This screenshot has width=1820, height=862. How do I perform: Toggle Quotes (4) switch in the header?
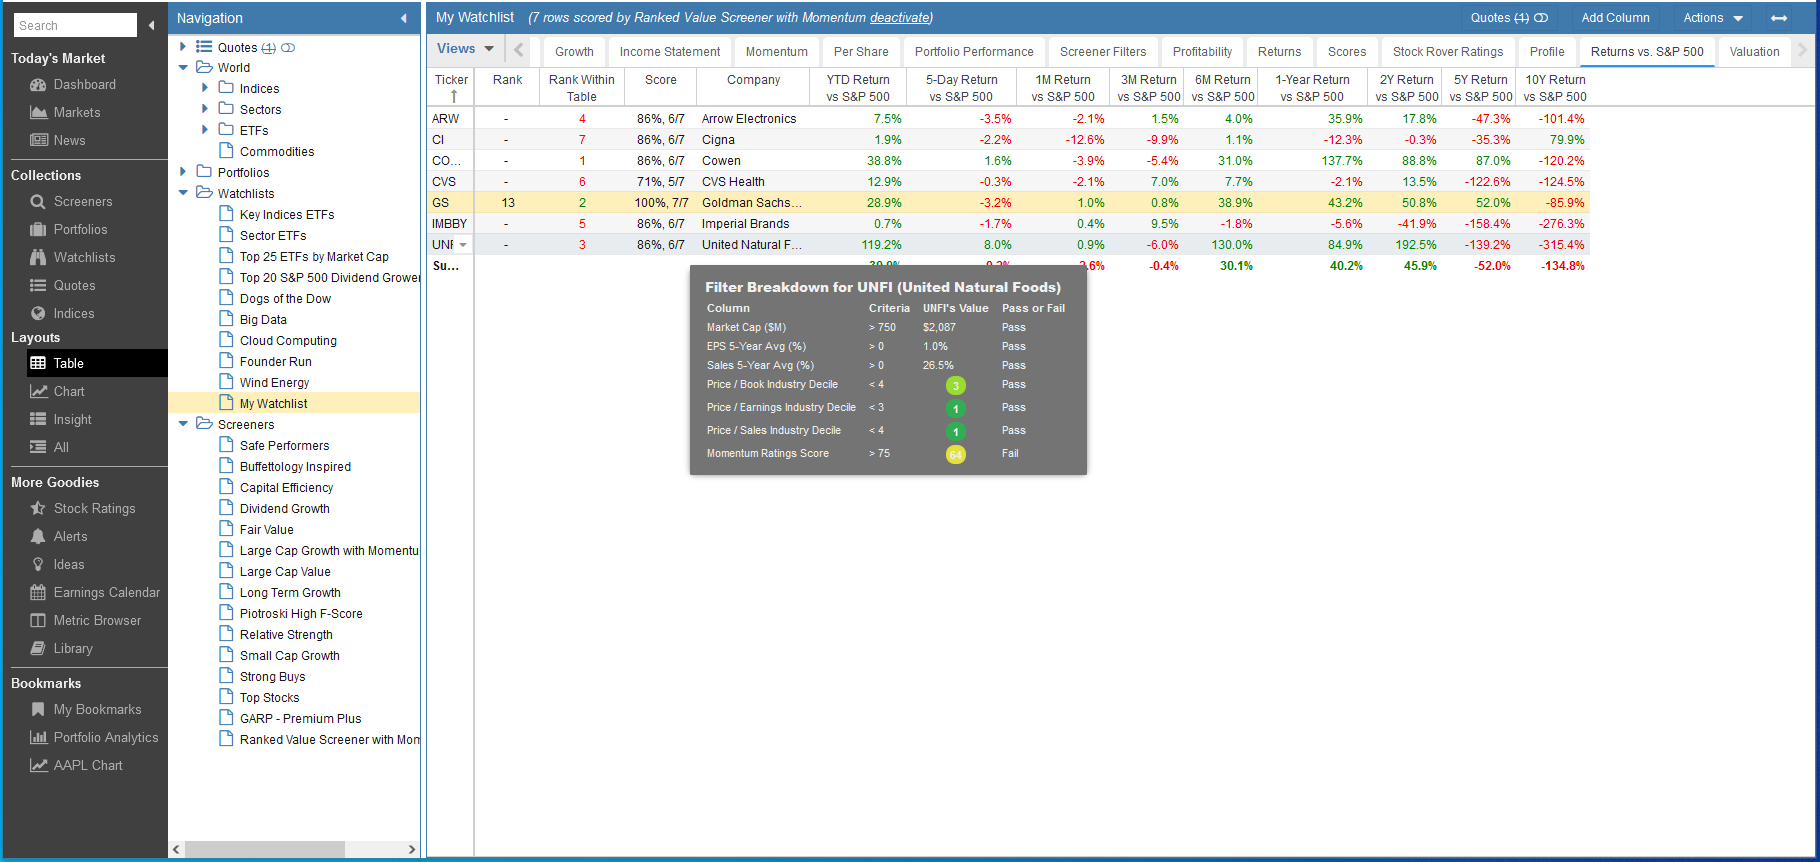[1541, 18]
